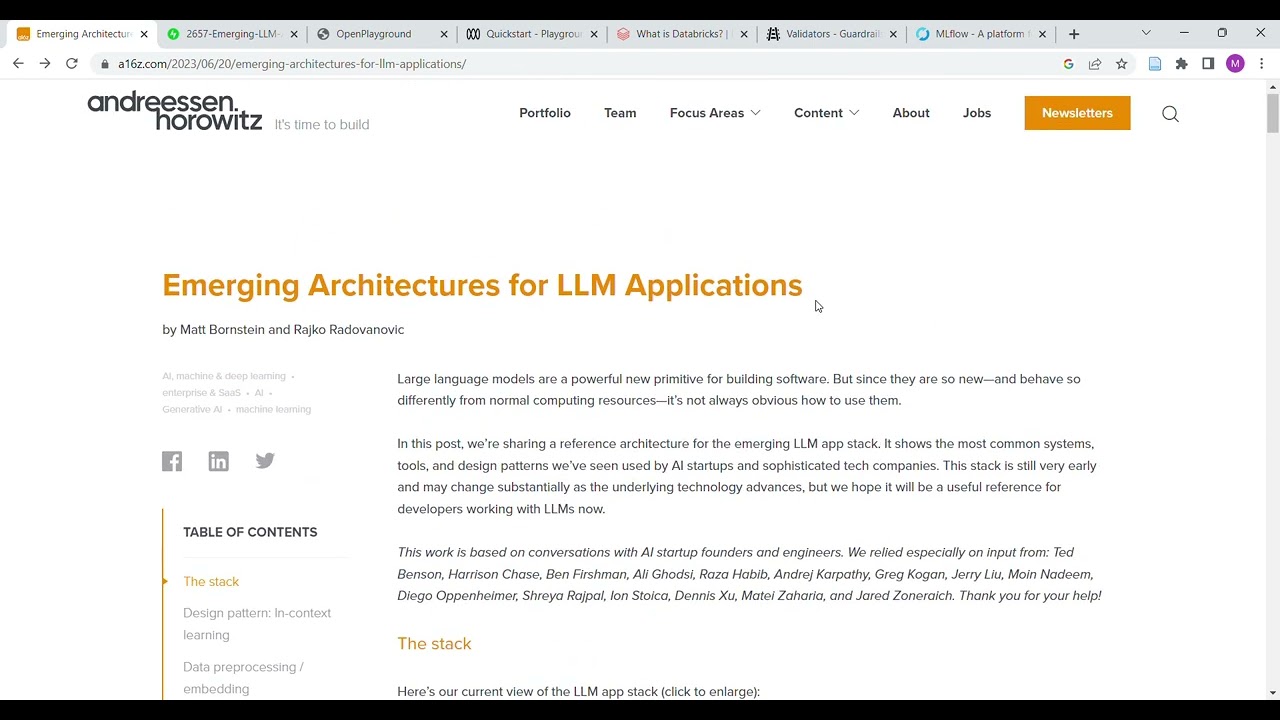Reload the current page
This screenshot has width=1280, height=720.
pyautogui.click(x=72, y=63)
